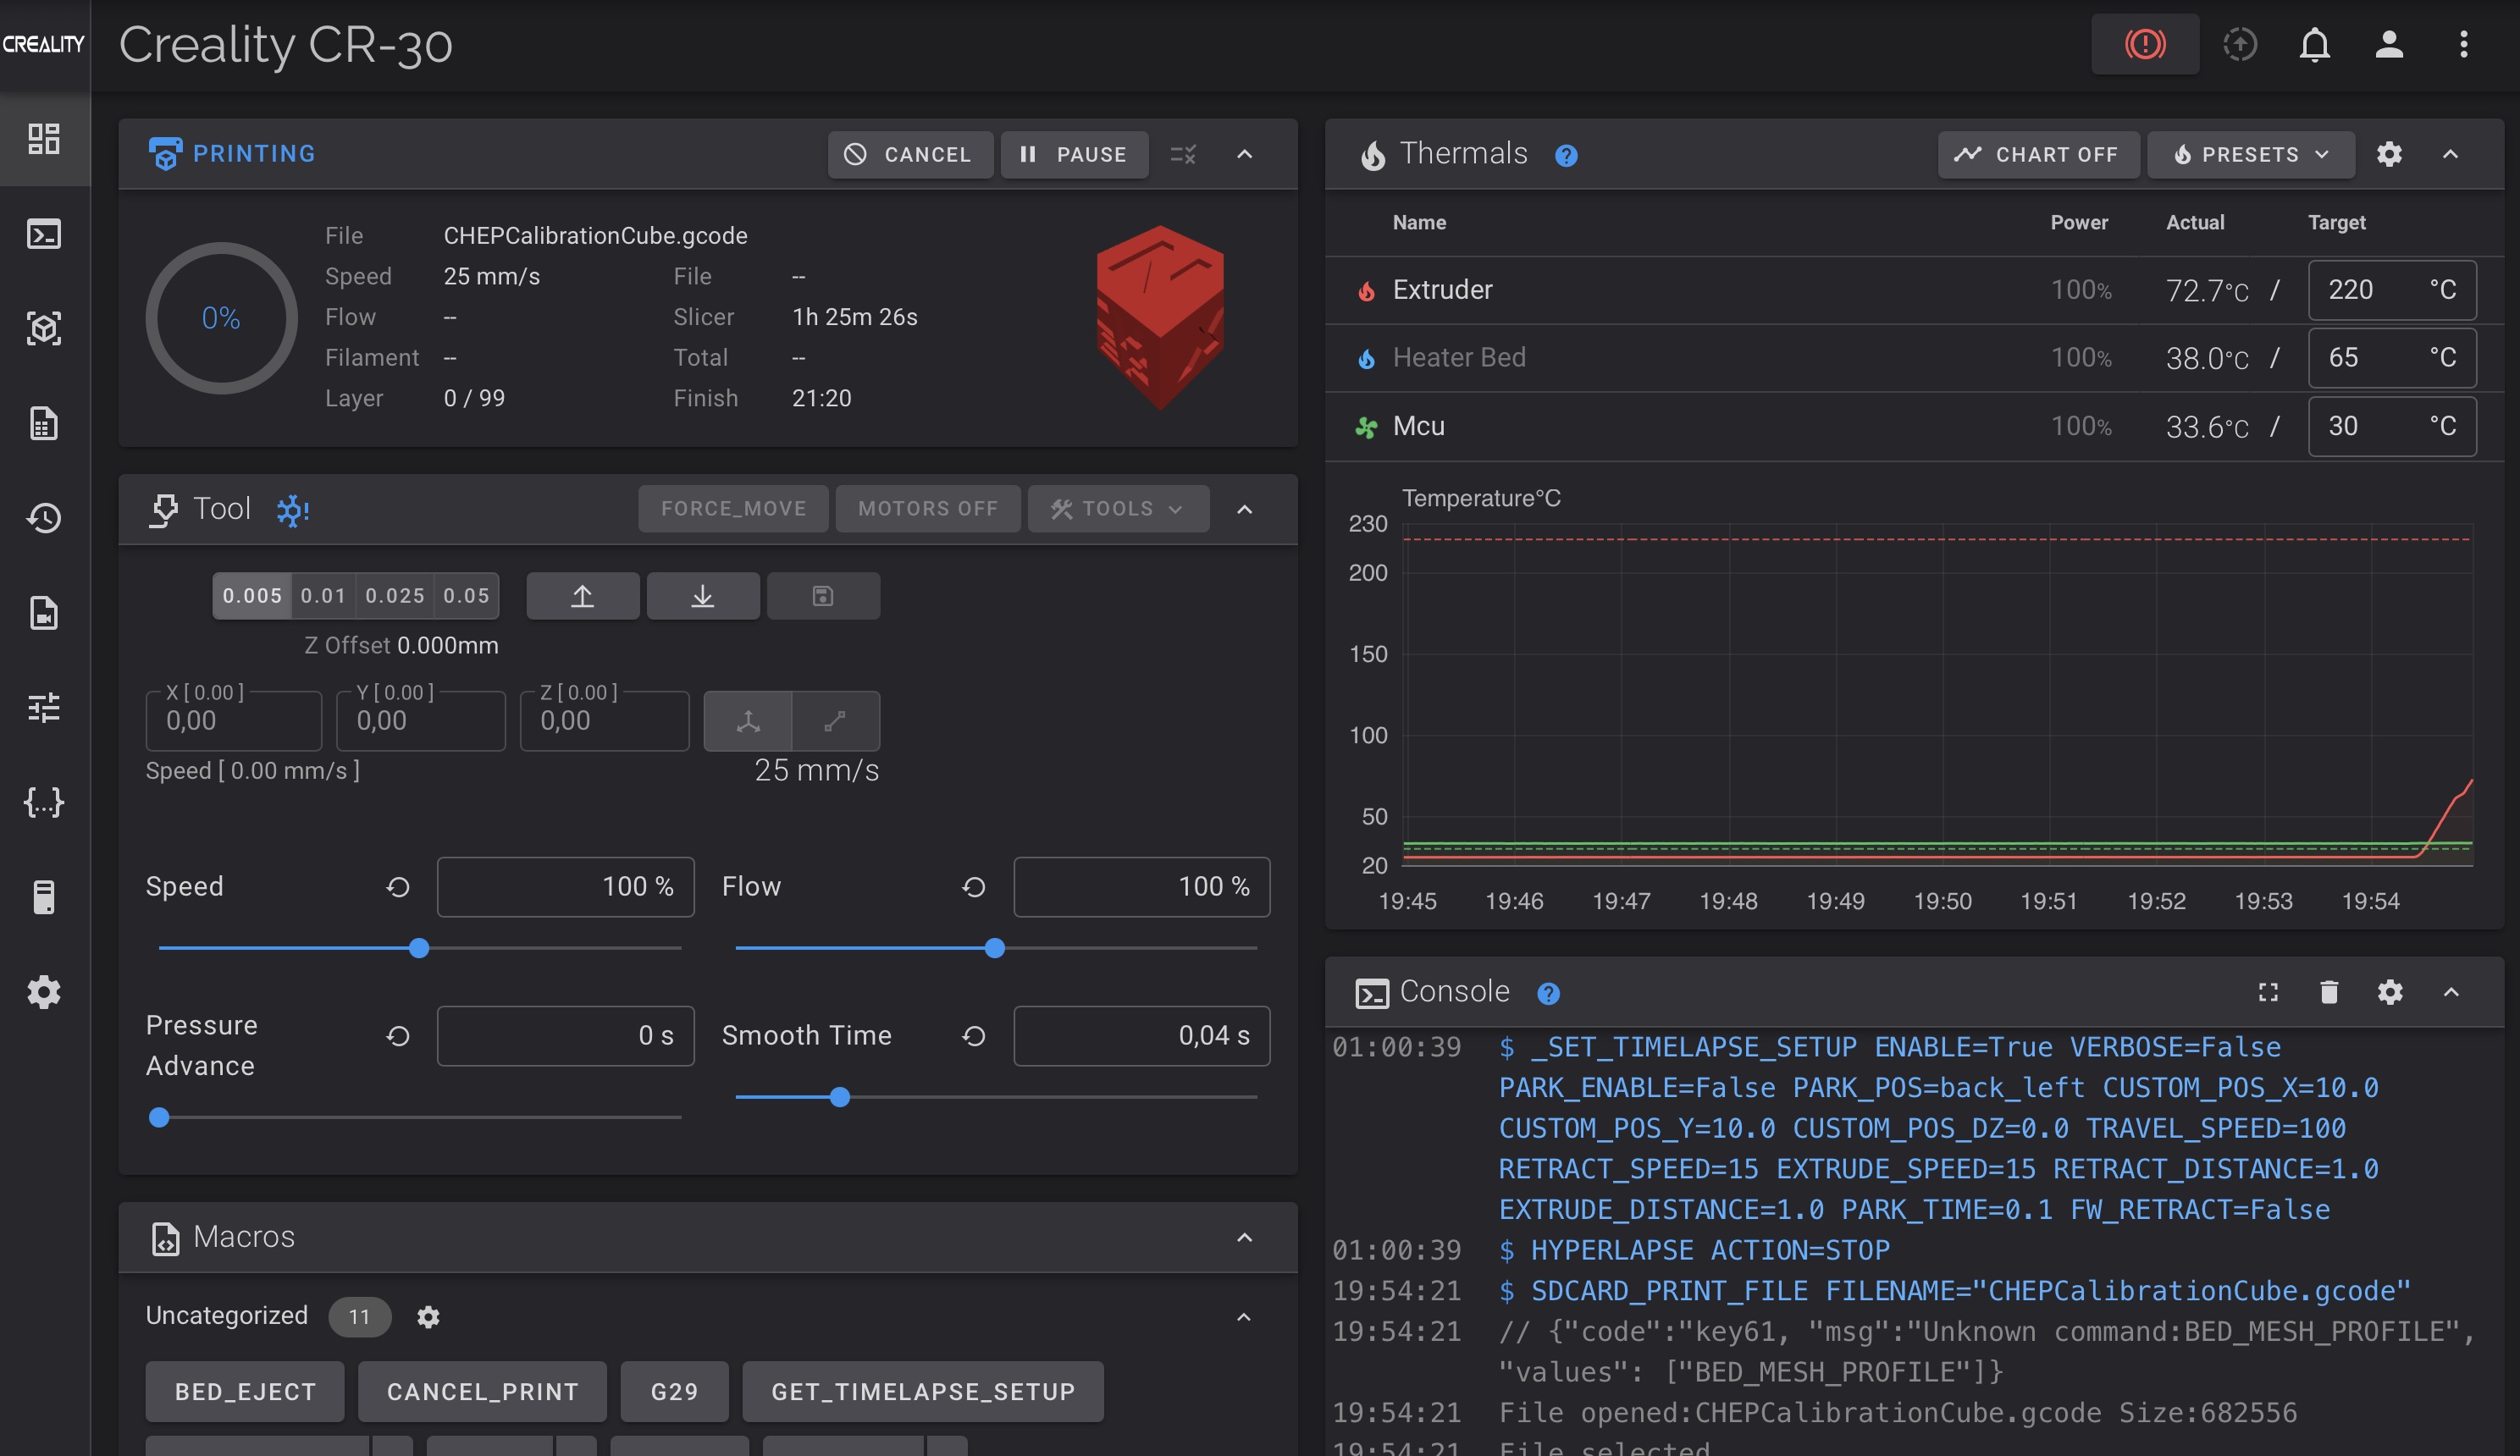Open the History page in sidebar

click(44, 518)
